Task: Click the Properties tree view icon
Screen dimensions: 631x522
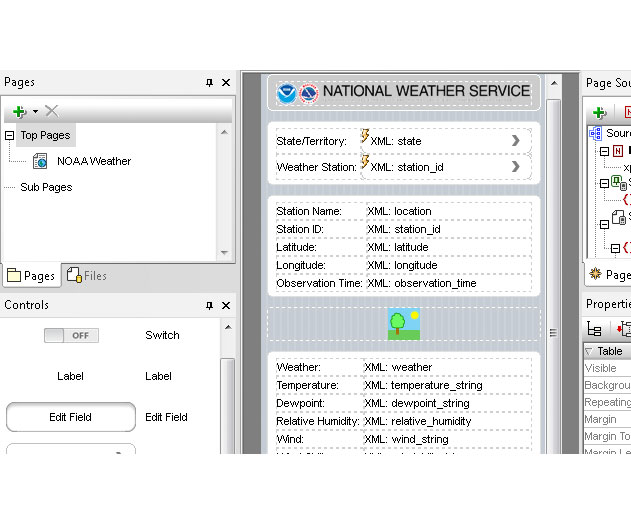Action: [x=594, y=329]
